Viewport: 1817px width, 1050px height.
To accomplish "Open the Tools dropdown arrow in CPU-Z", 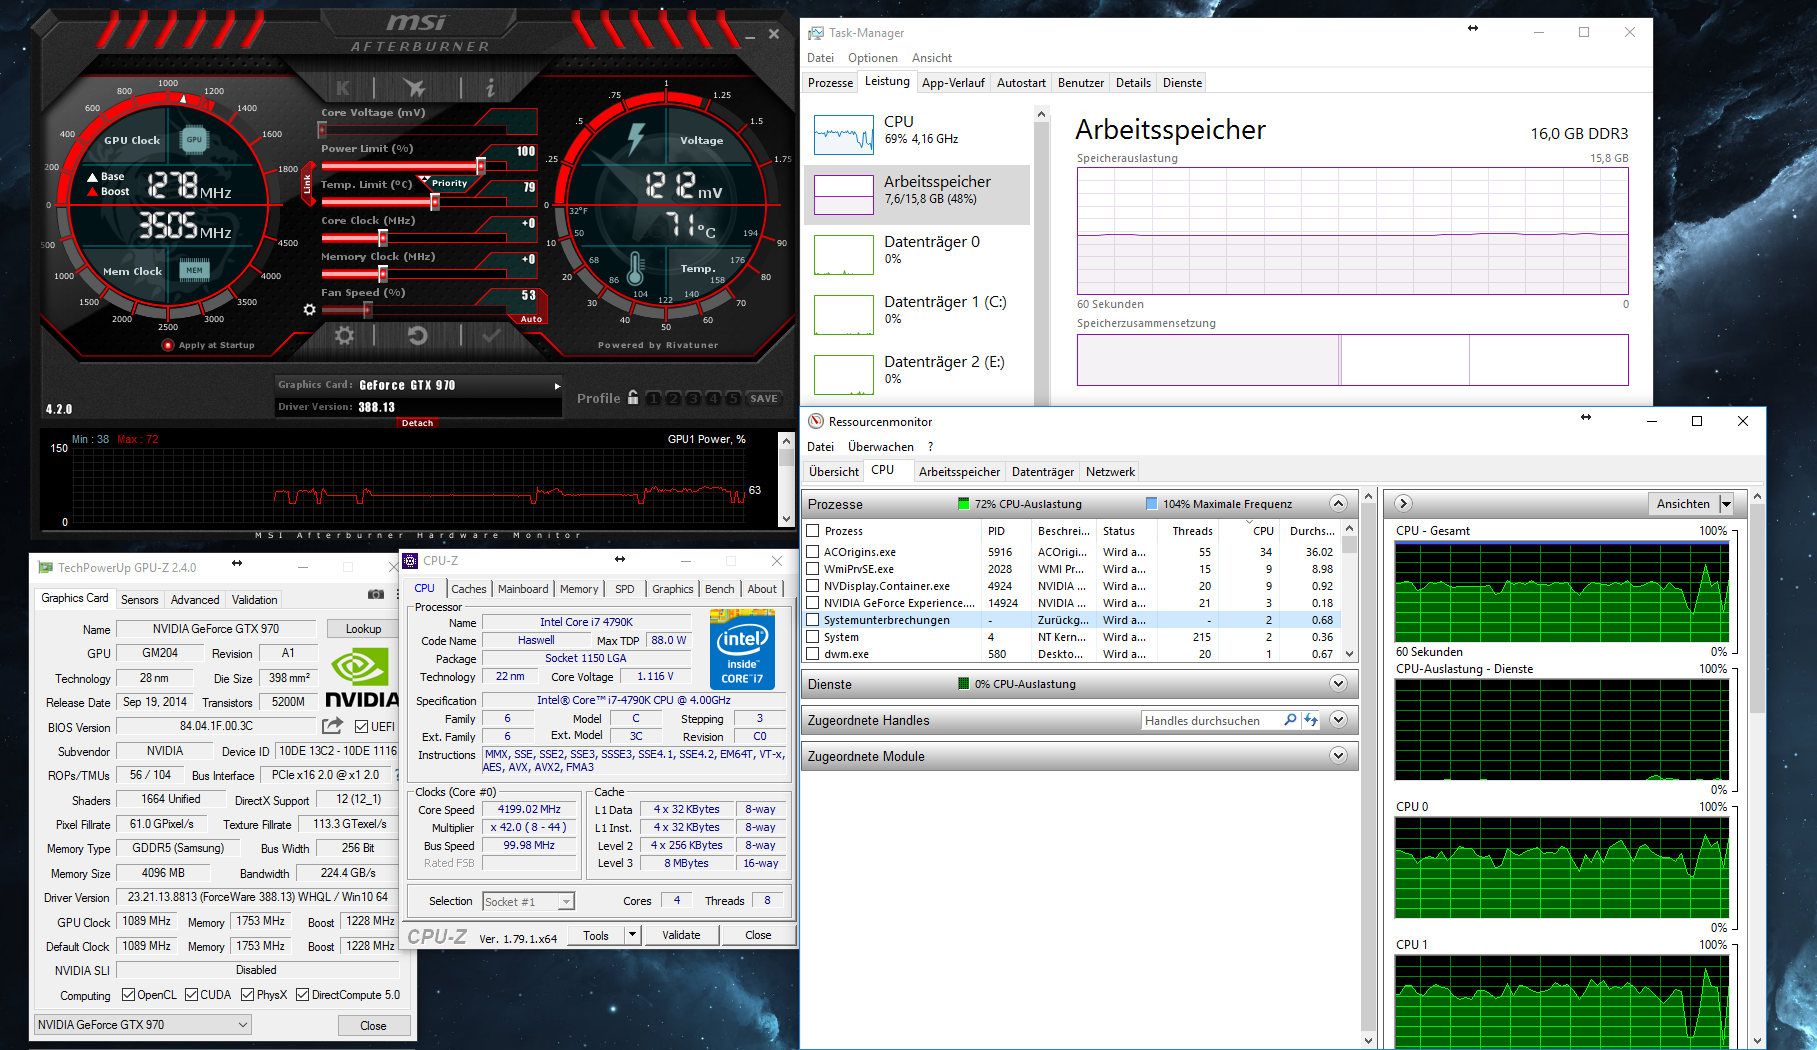I will coord(632,935).
